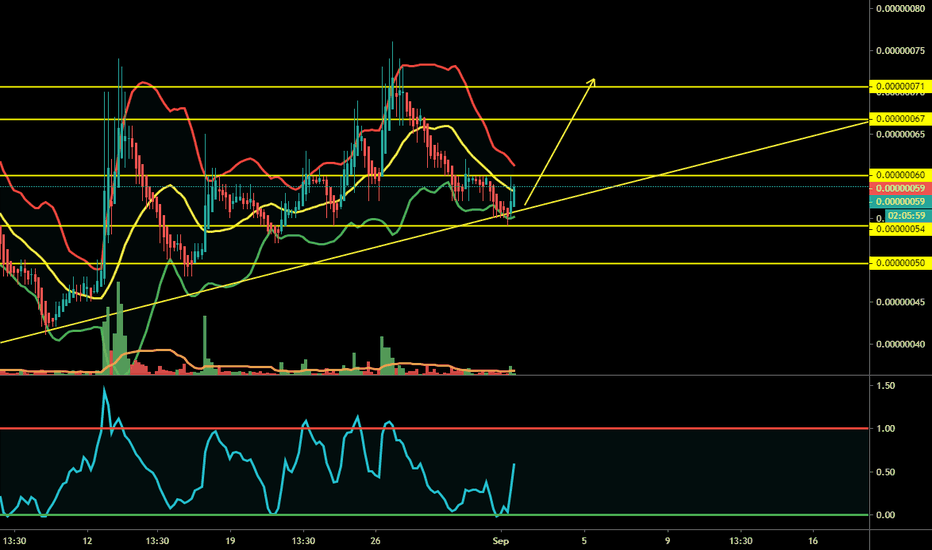The image size is (932, 550).
Task: Click the 0.00 indicator scale value
Action: (x=886, y=515)
